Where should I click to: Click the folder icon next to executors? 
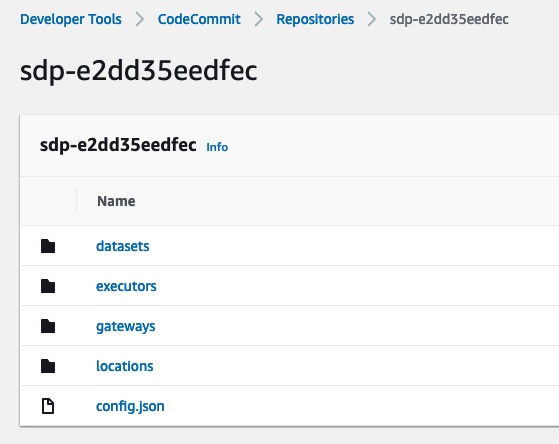click(x=48, y=286)
